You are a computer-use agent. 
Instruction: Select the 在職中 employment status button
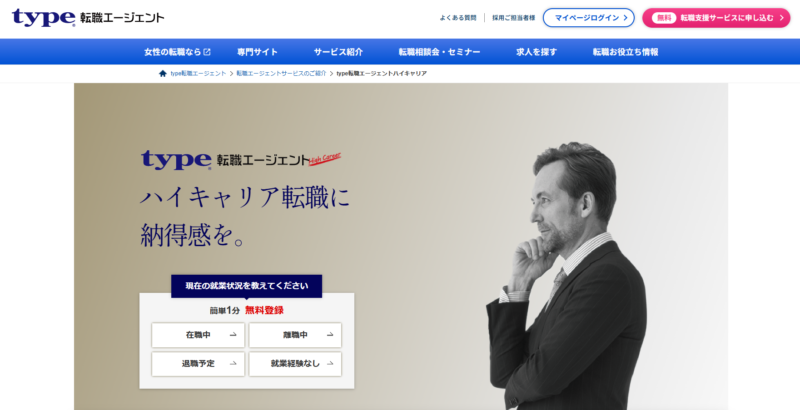coord(198,335)
